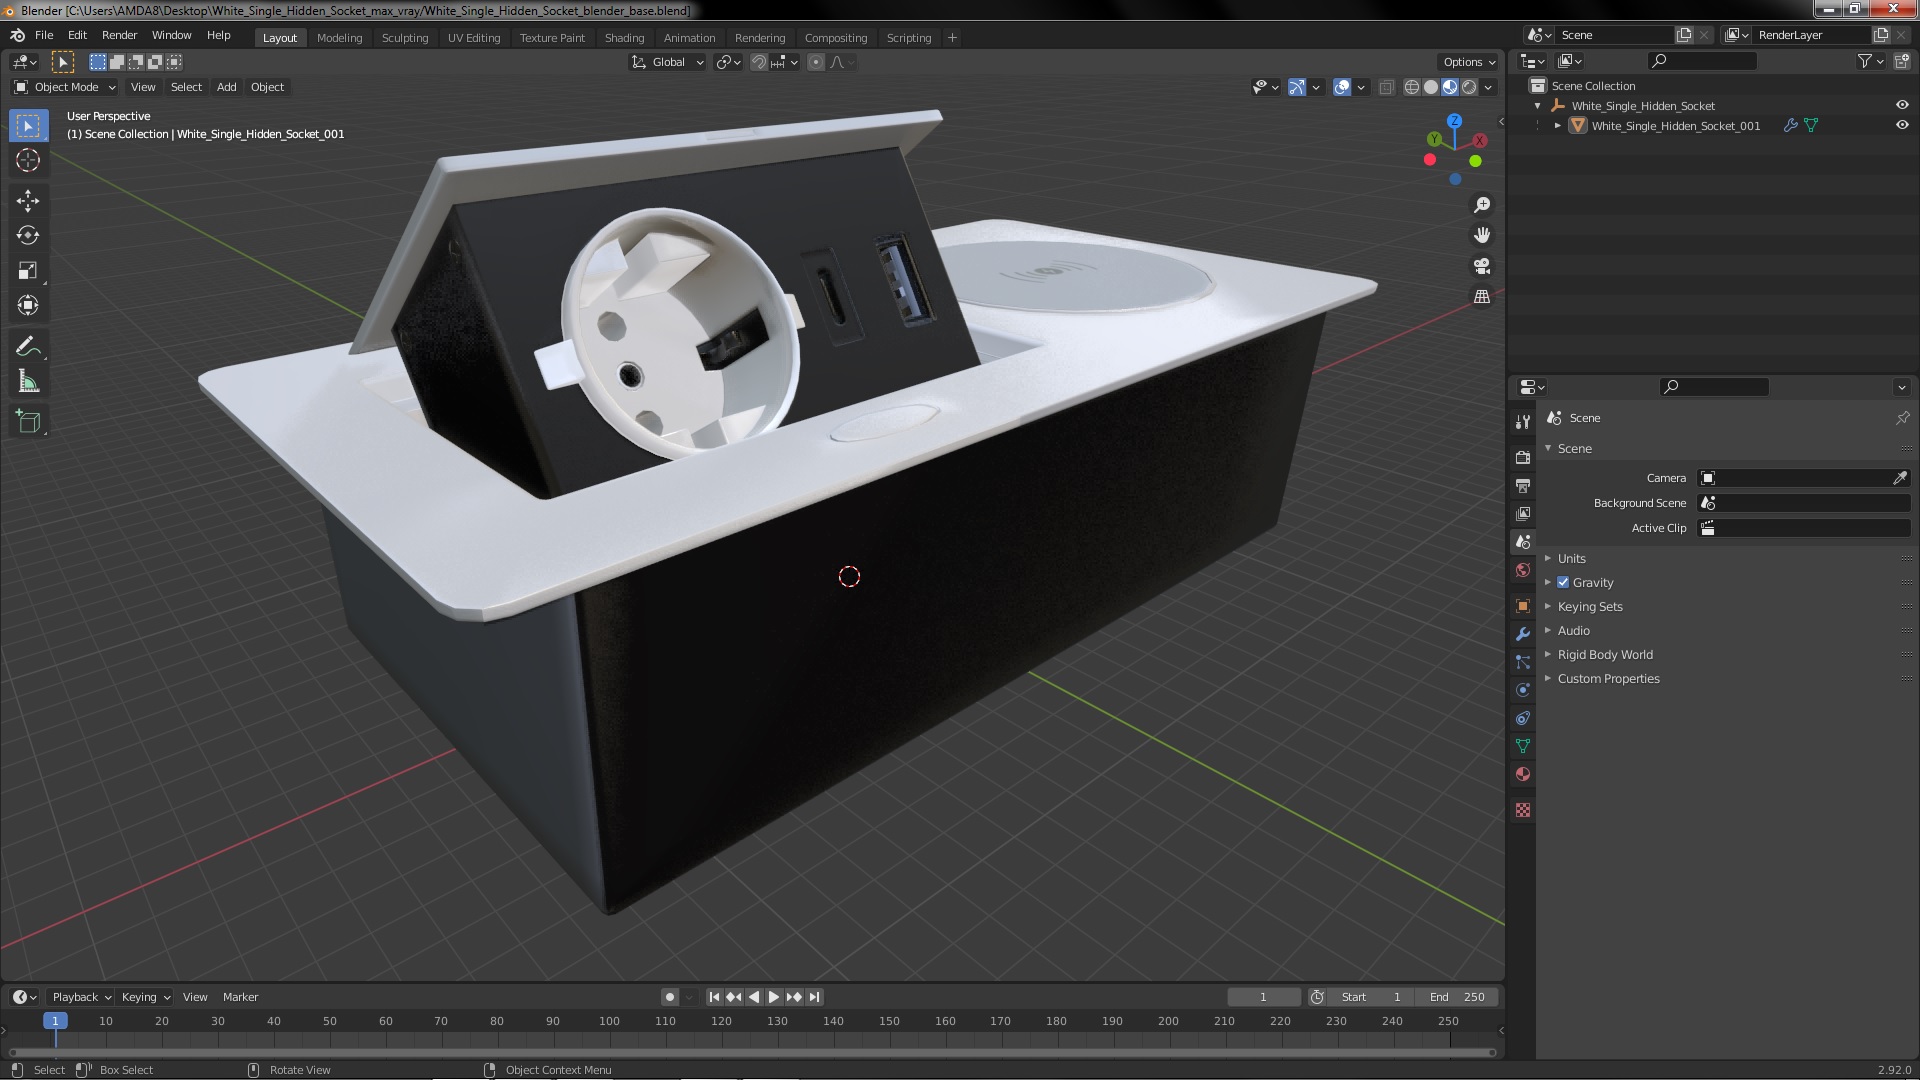This screenshot has height=1080, width=1920.
Task: Hide White_Single_Hidden_Socket_001 object in outliner
Action: [1902, 125]
